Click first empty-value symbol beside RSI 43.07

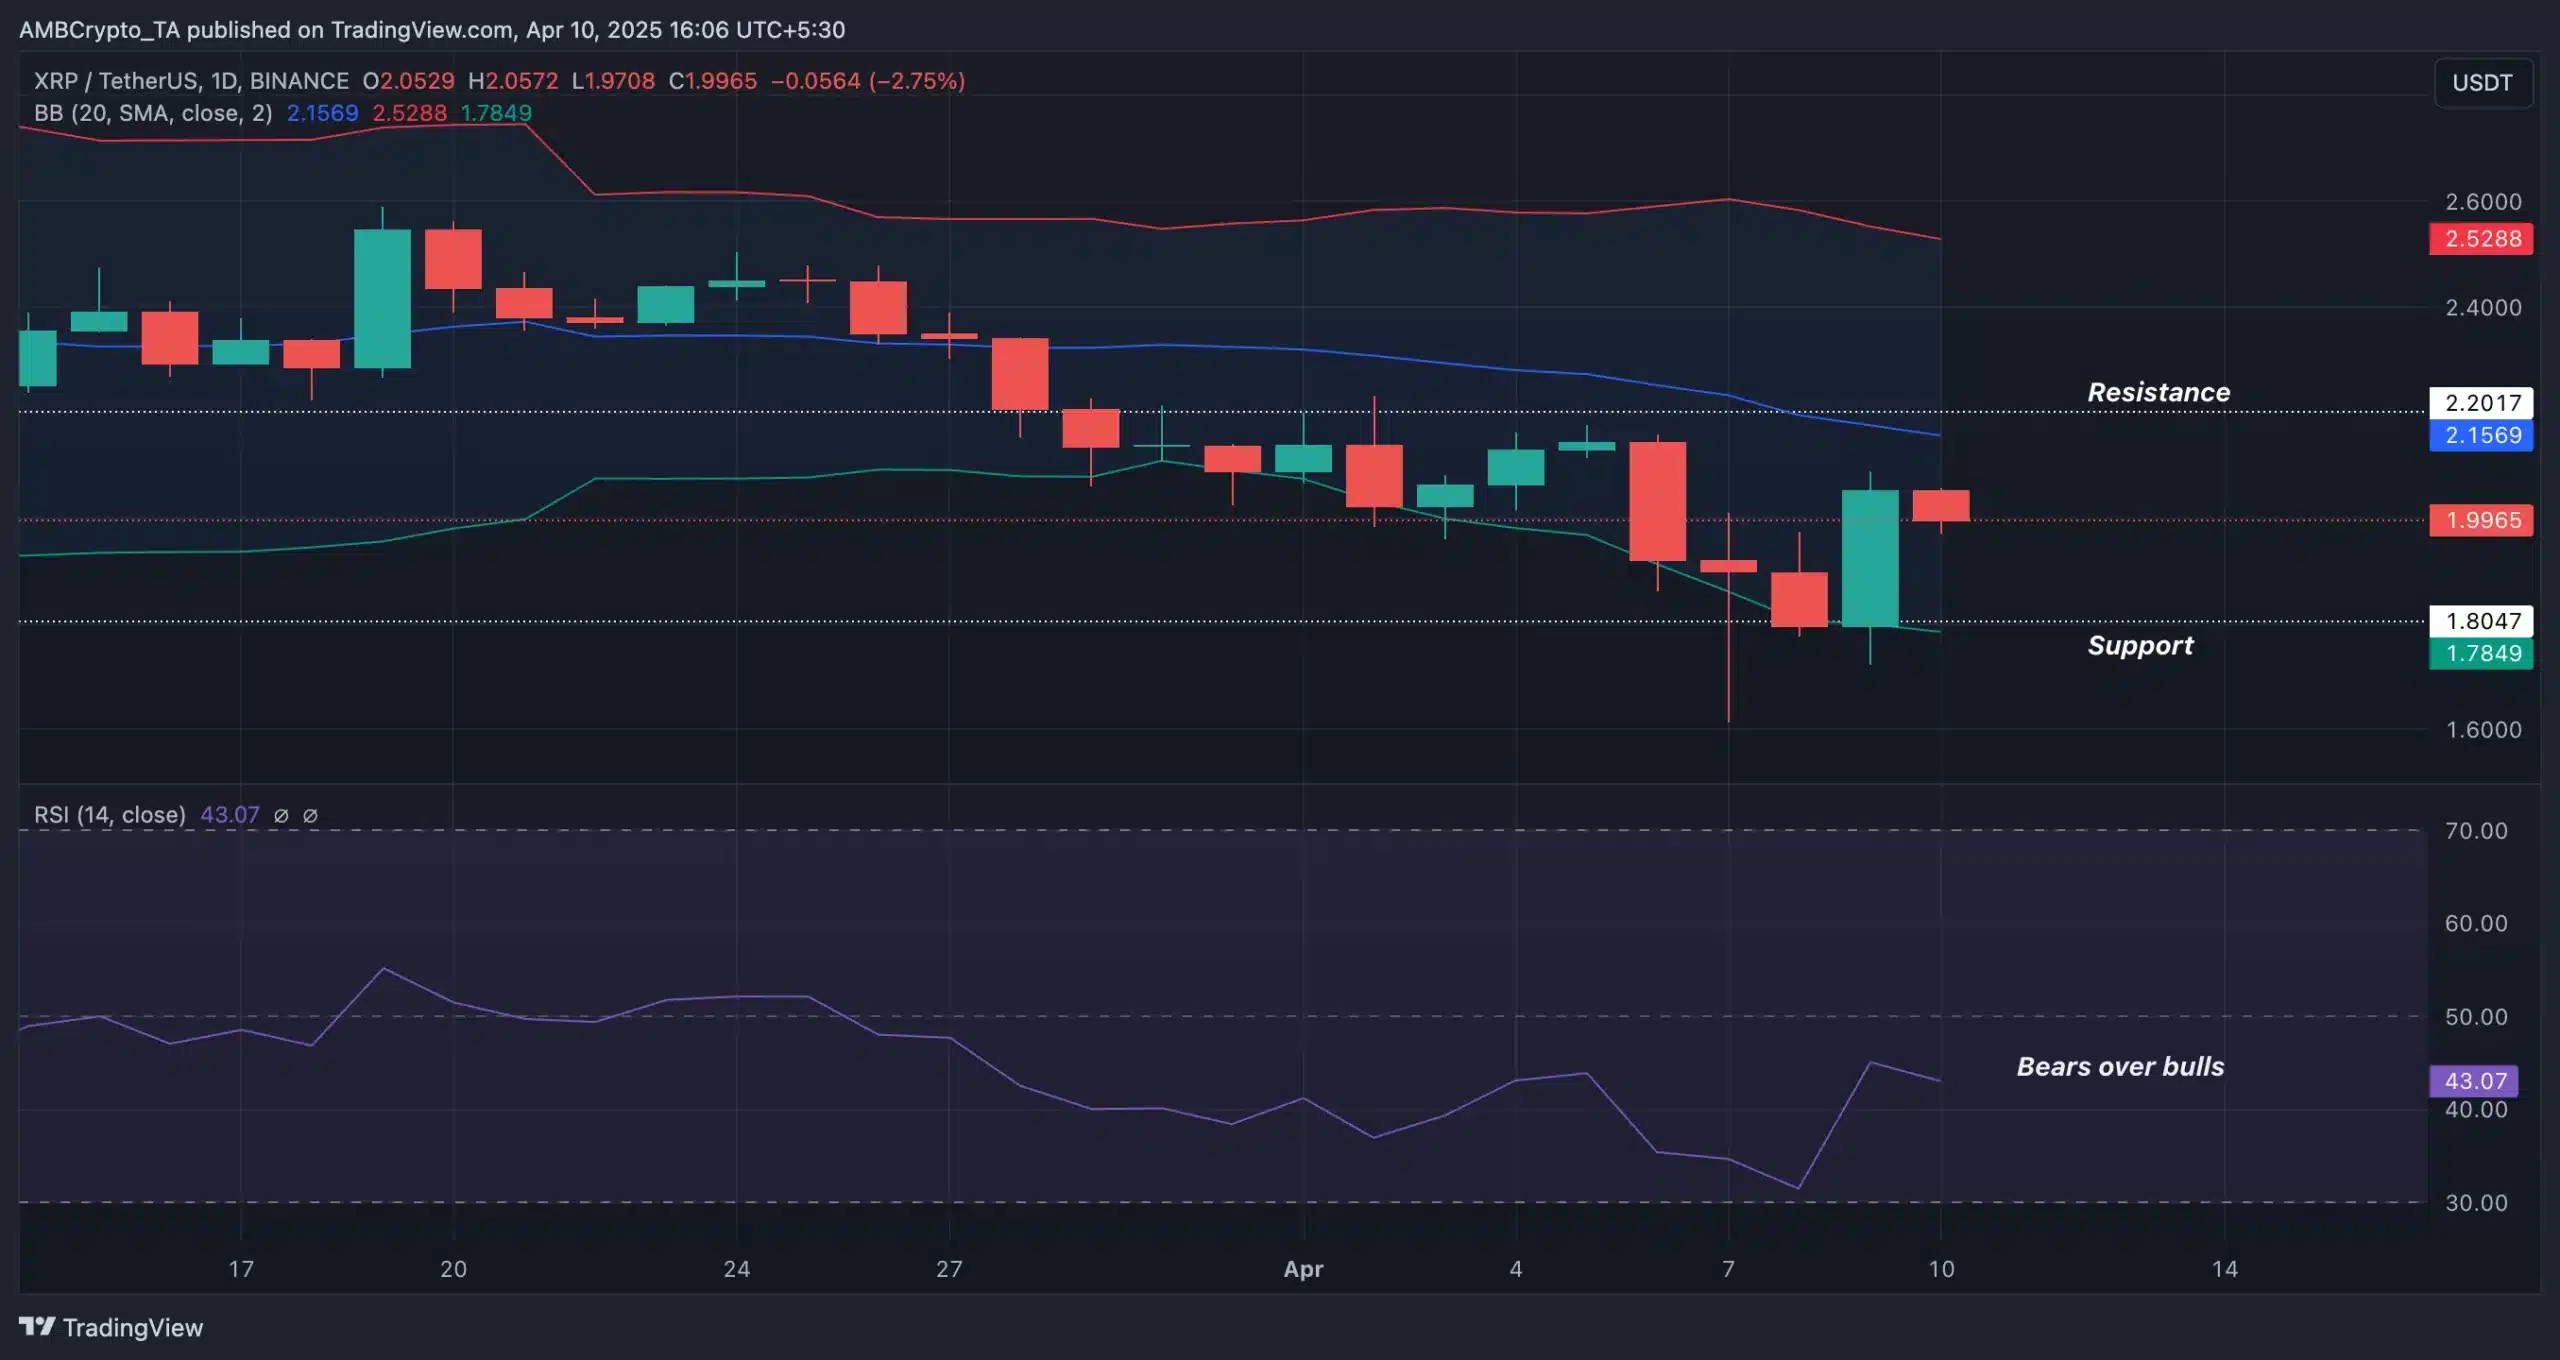click(281, 815)
